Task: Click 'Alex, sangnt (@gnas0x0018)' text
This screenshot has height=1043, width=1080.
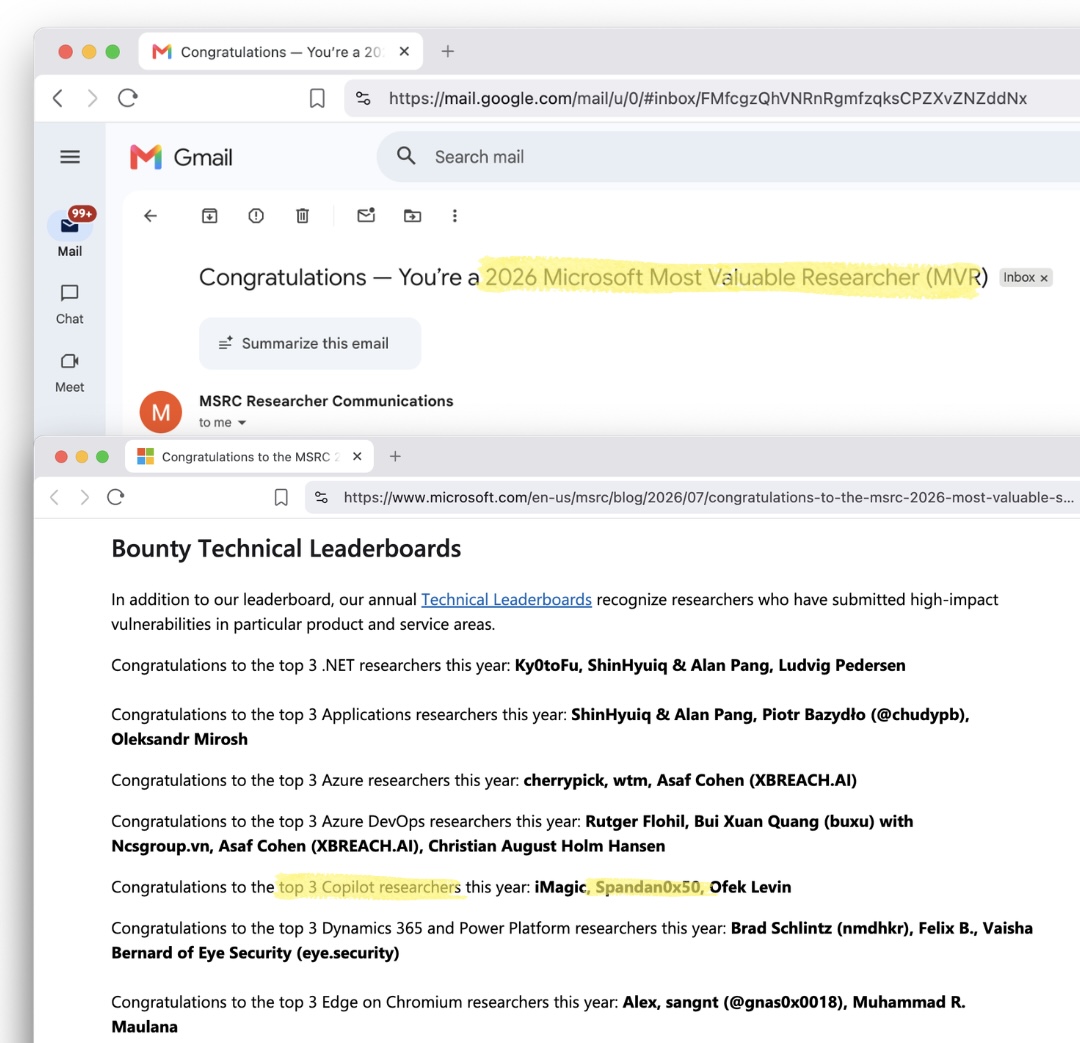Action: 733,1002
